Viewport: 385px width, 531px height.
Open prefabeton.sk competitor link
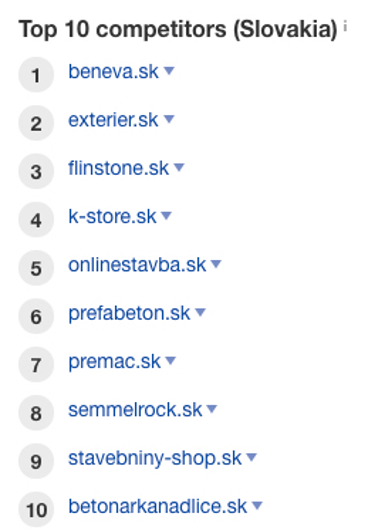129,313
